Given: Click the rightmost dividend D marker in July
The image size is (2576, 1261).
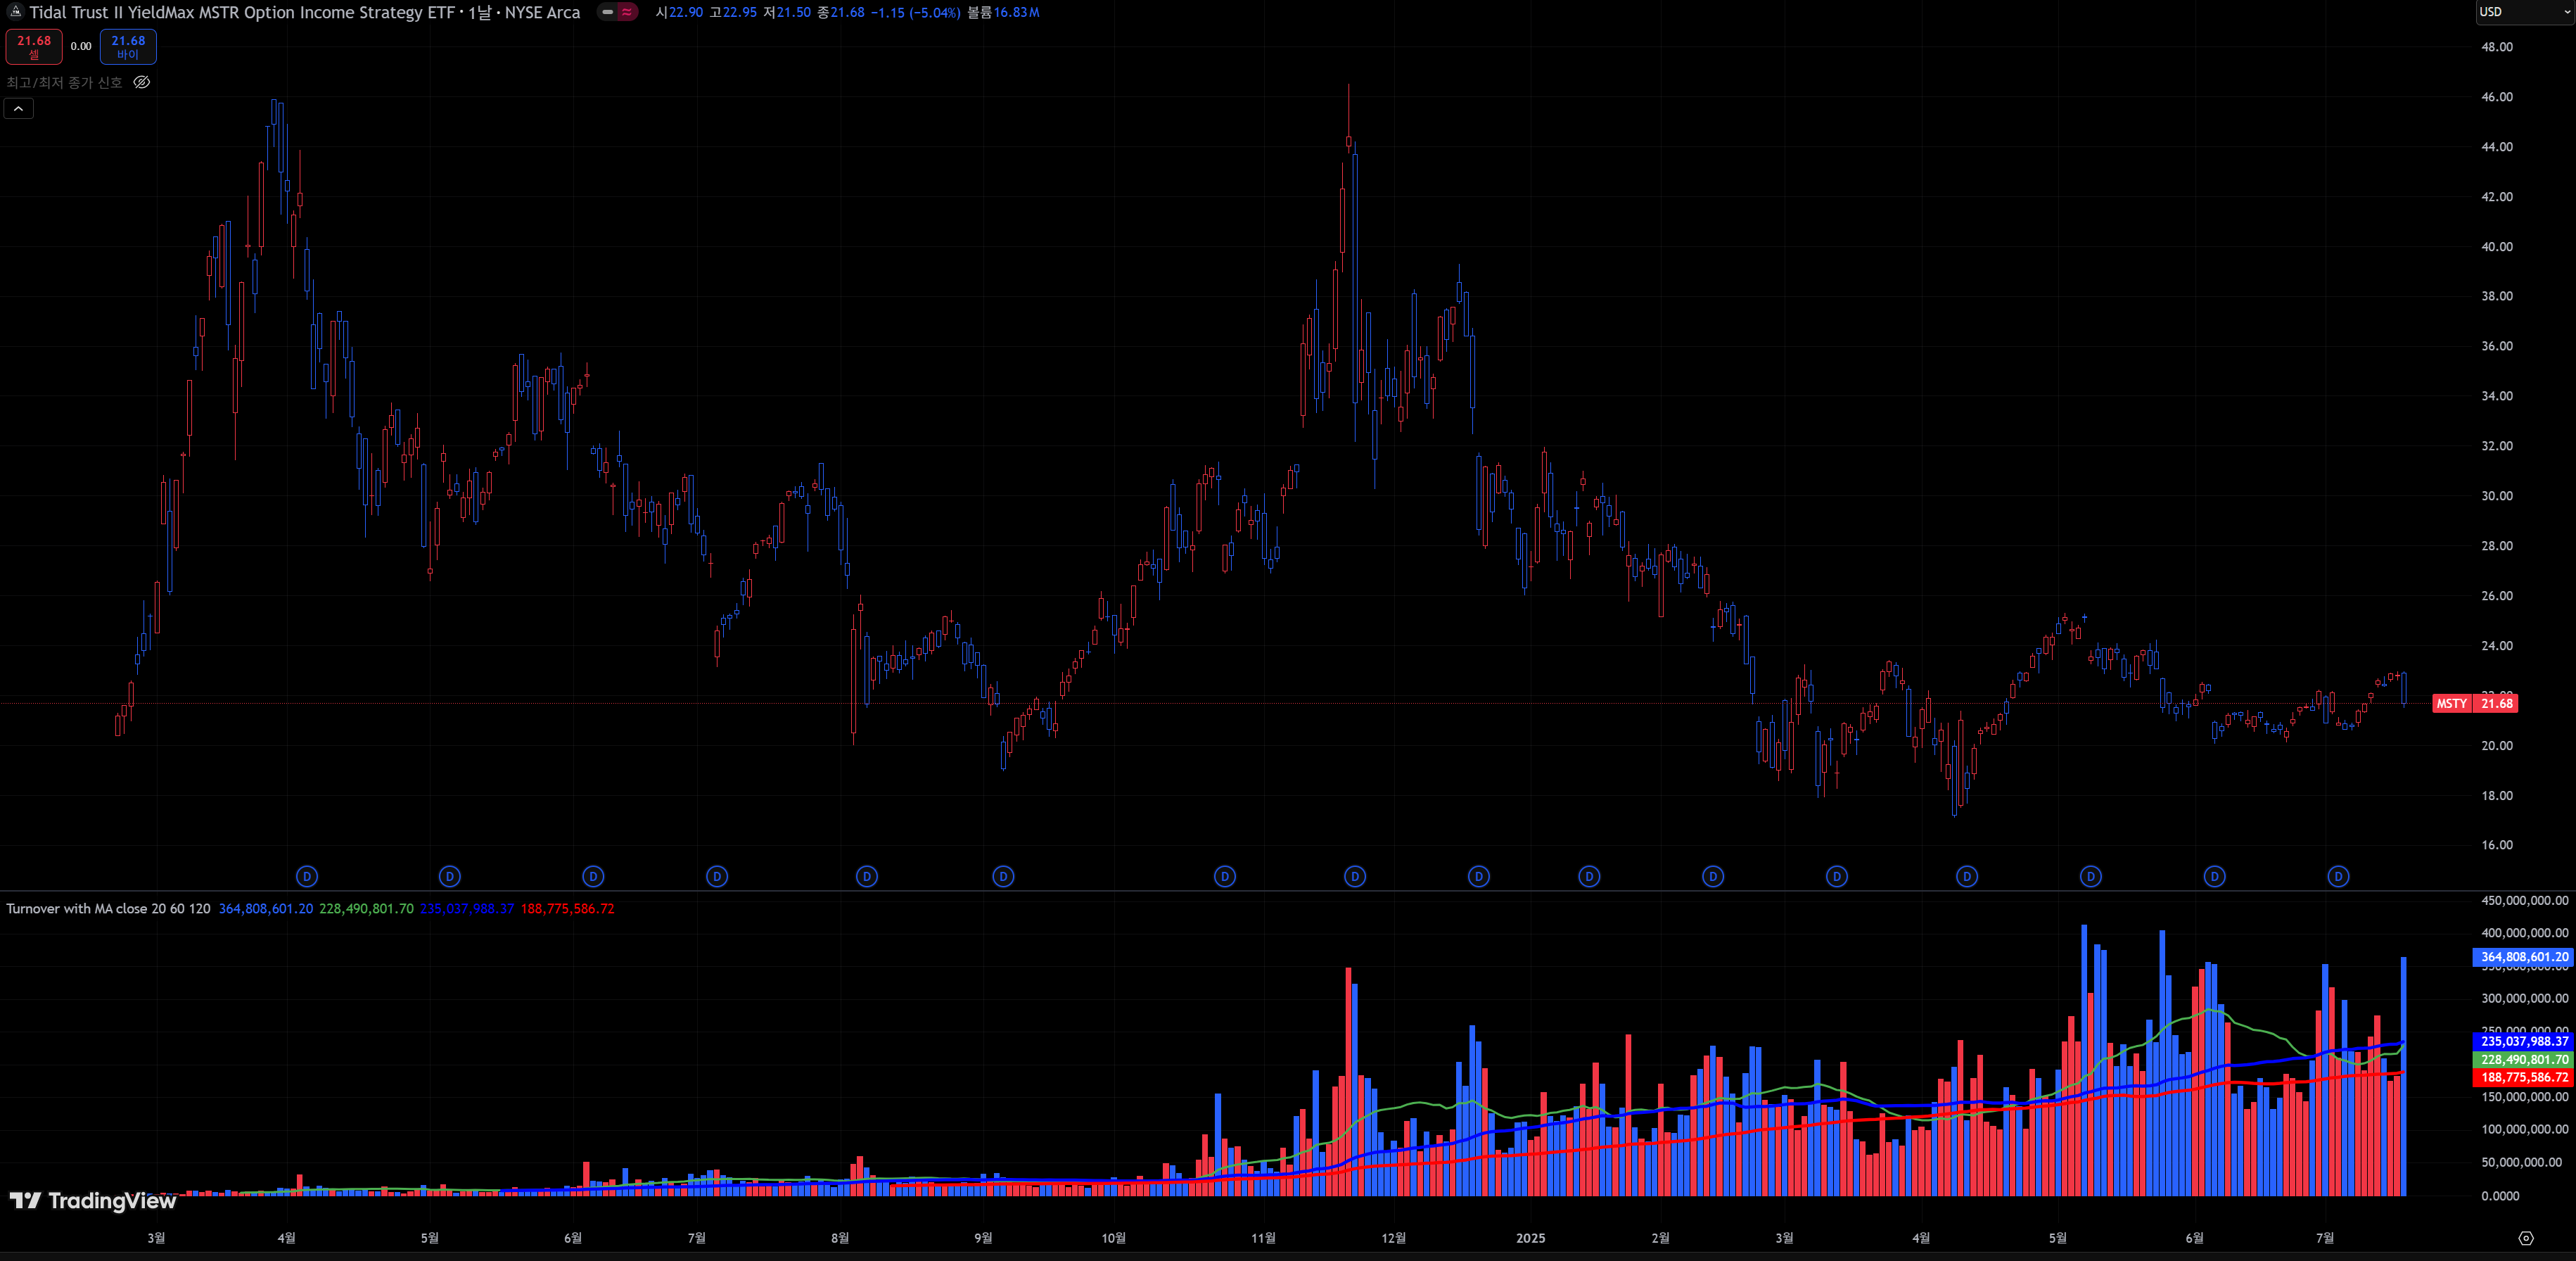Looking at the screenshot, I should (x=2338, y=876).
